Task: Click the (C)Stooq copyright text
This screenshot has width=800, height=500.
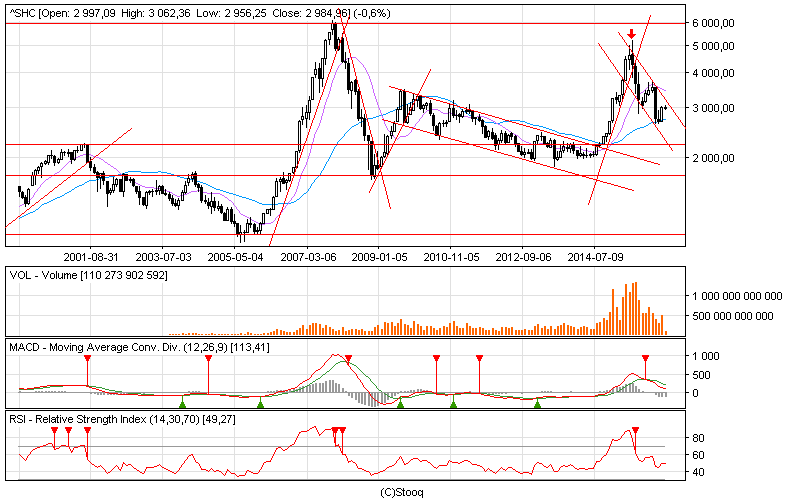Action: point(402,492)
